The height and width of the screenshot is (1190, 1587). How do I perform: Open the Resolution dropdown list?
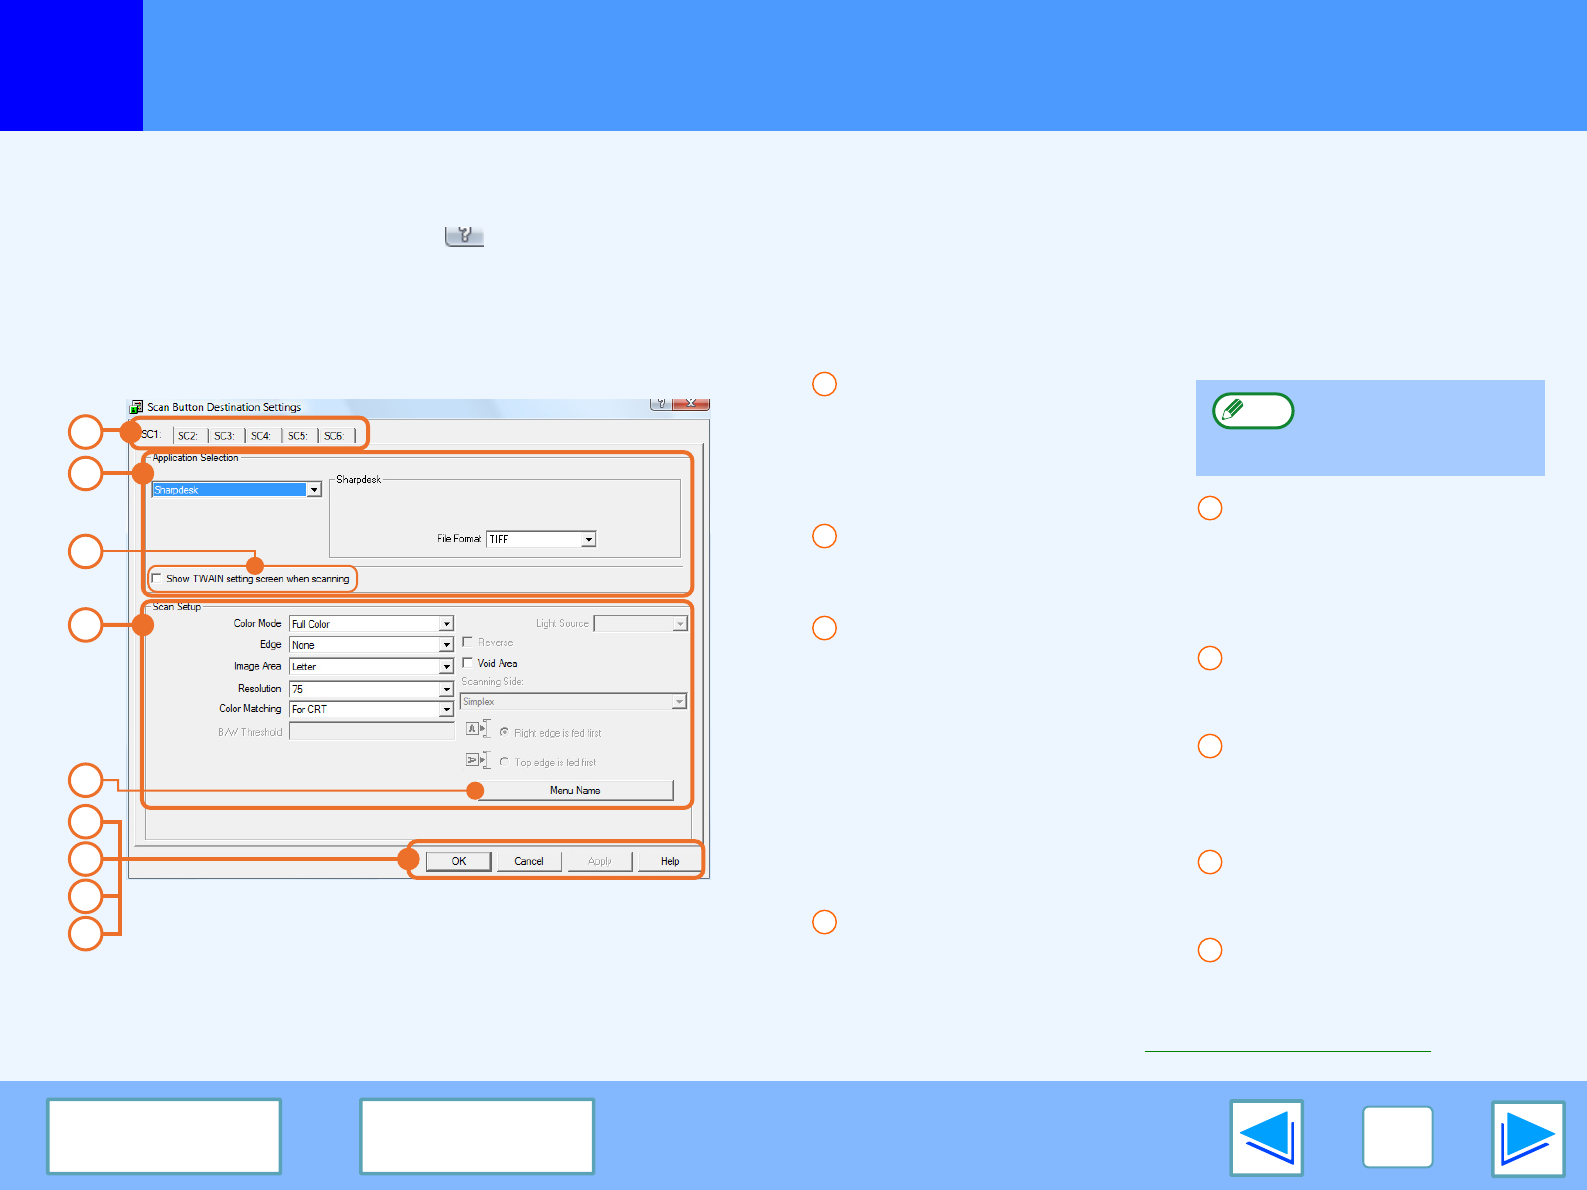(x=446, y=689)
